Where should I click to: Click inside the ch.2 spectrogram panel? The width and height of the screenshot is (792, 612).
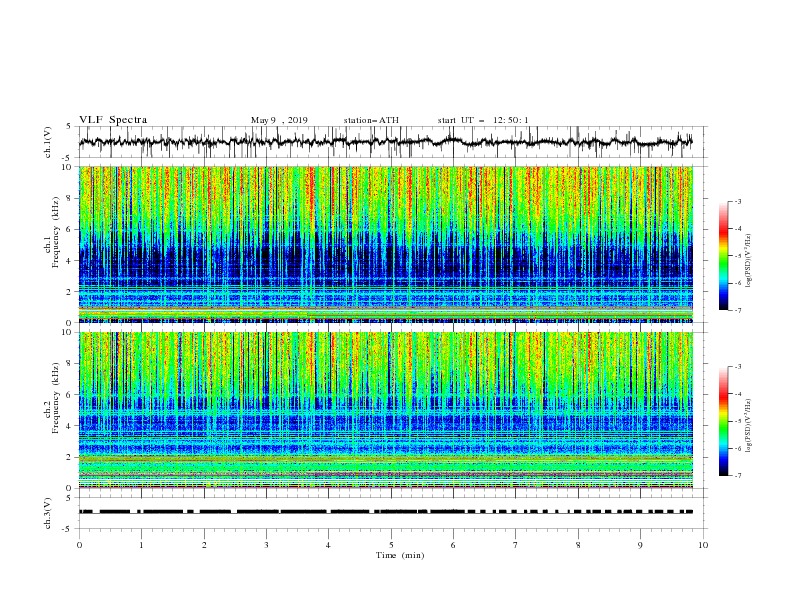point(386,410)
